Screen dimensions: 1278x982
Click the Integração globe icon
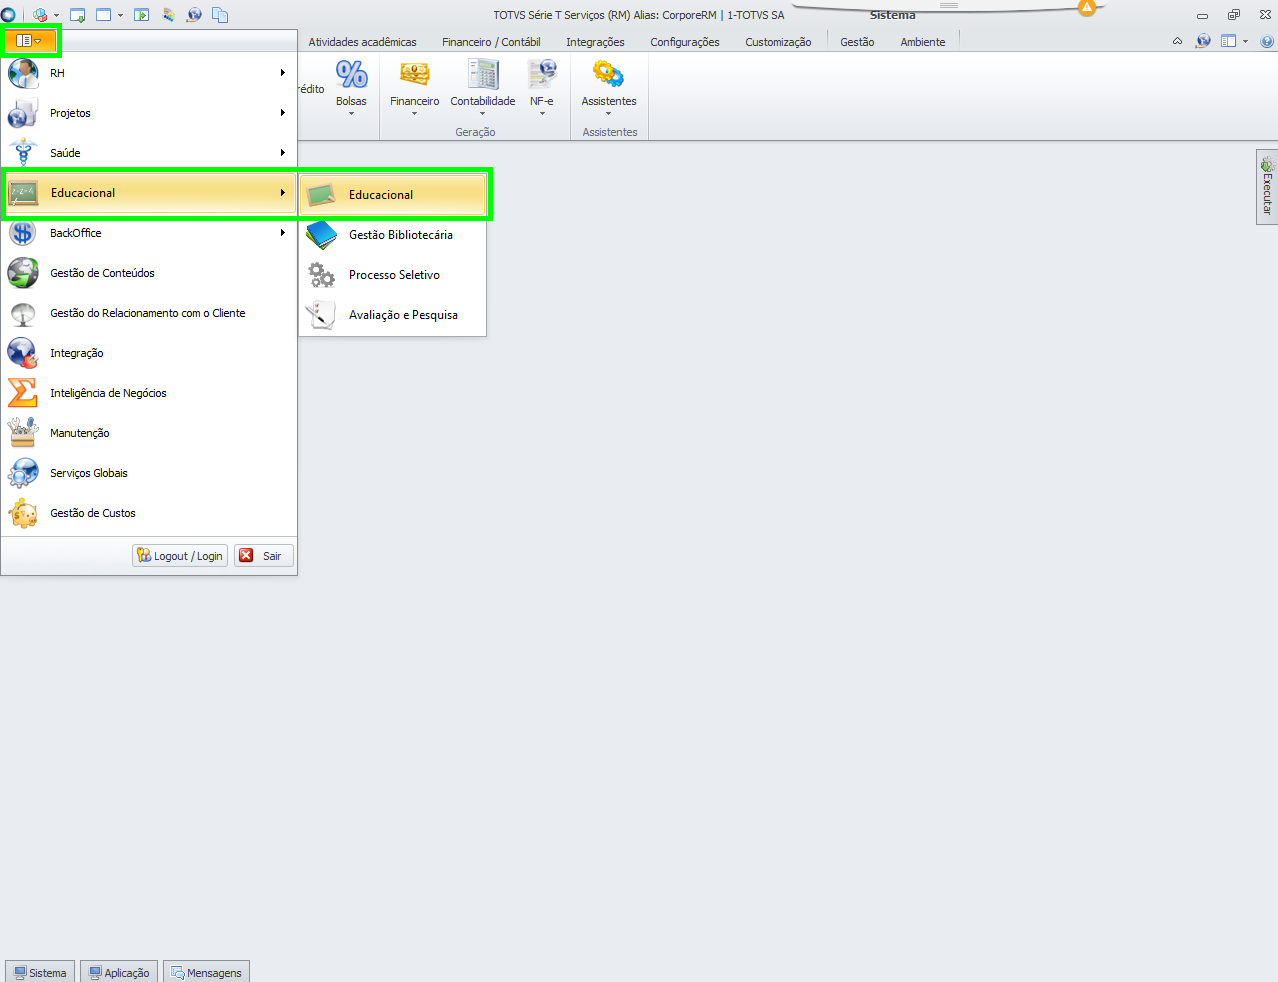coord(23,353)
